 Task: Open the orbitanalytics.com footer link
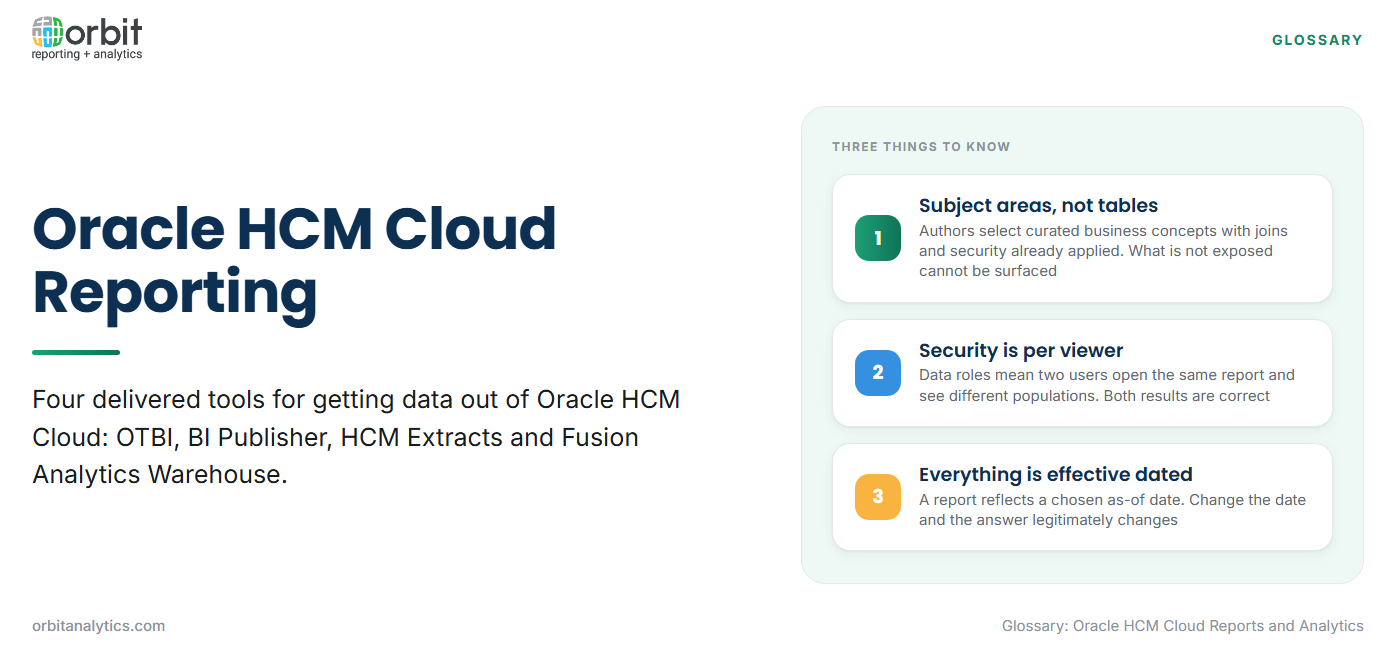[x=98, y=626]
